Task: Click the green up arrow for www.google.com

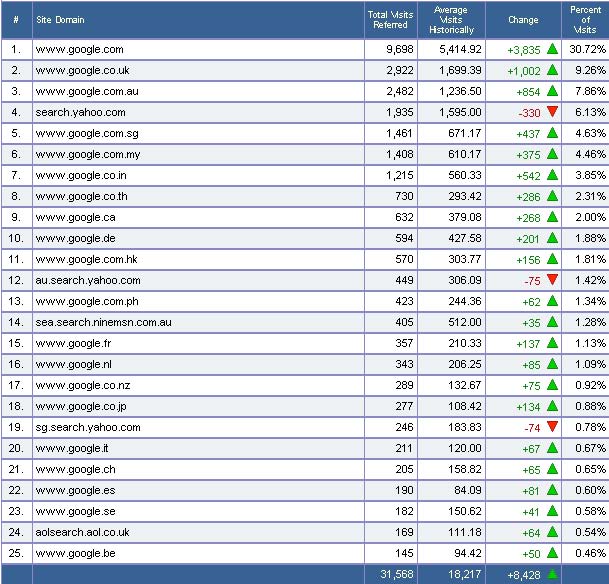Action: click(551, 48)
